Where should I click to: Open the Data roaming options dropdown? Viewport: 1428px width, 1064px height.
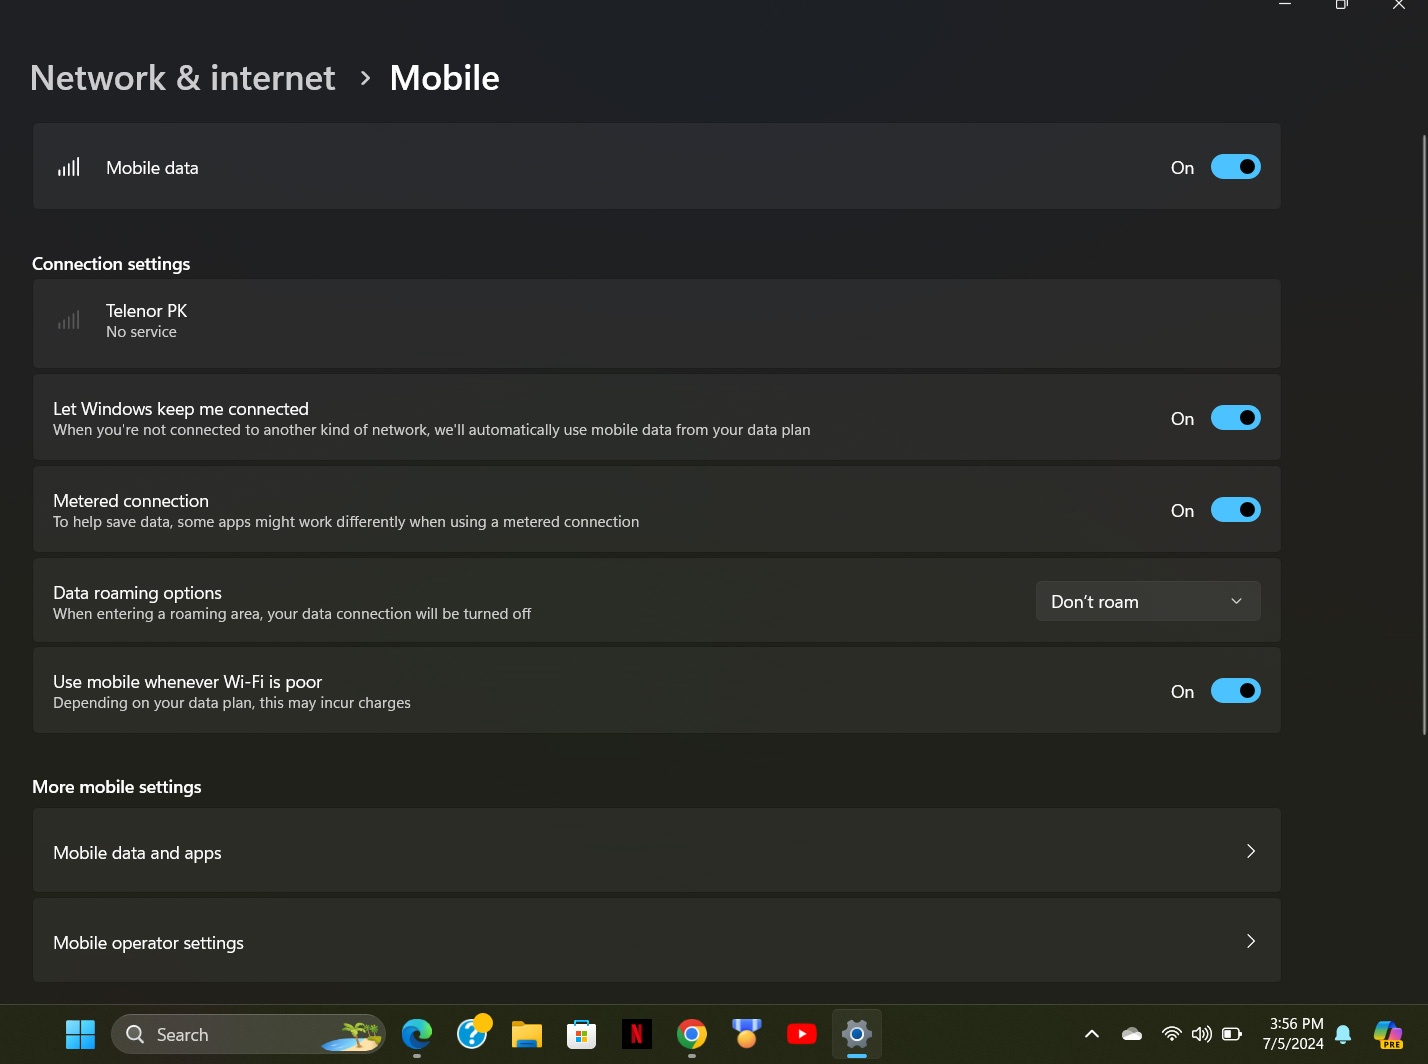tap(1148, 601)
